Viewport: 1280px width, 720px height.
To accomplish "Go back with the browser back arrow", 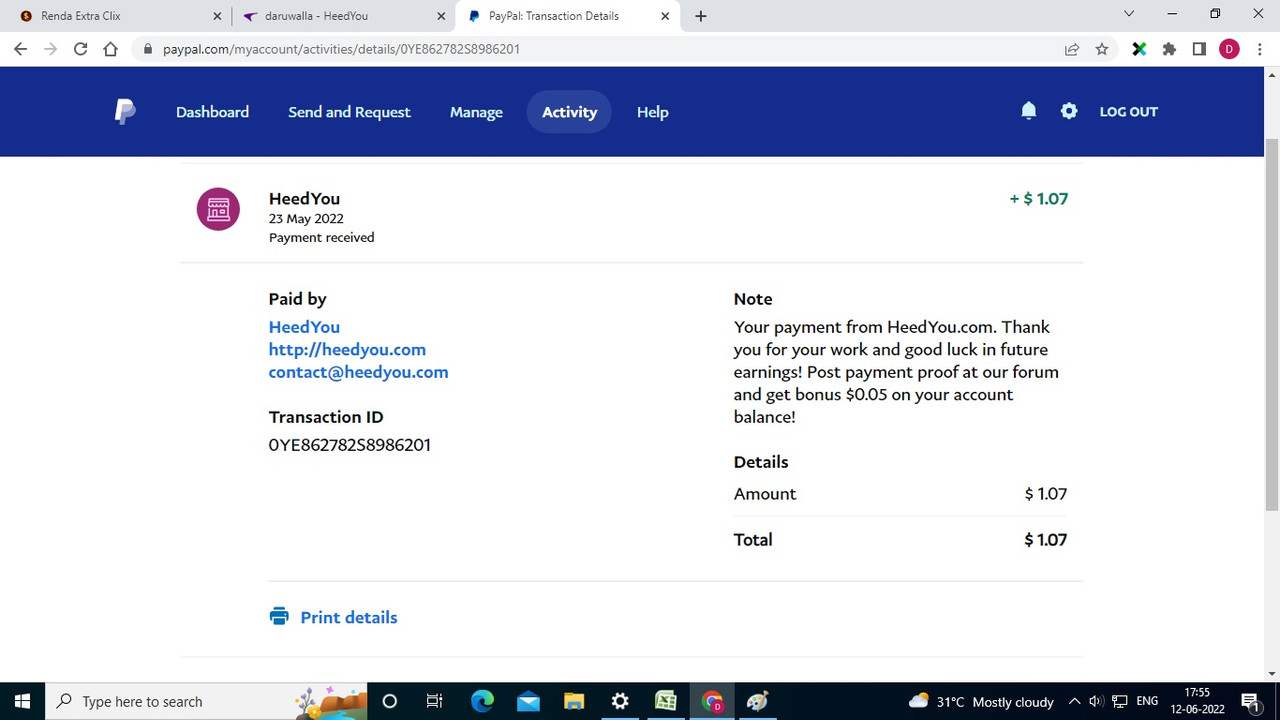I will (20, 49).
